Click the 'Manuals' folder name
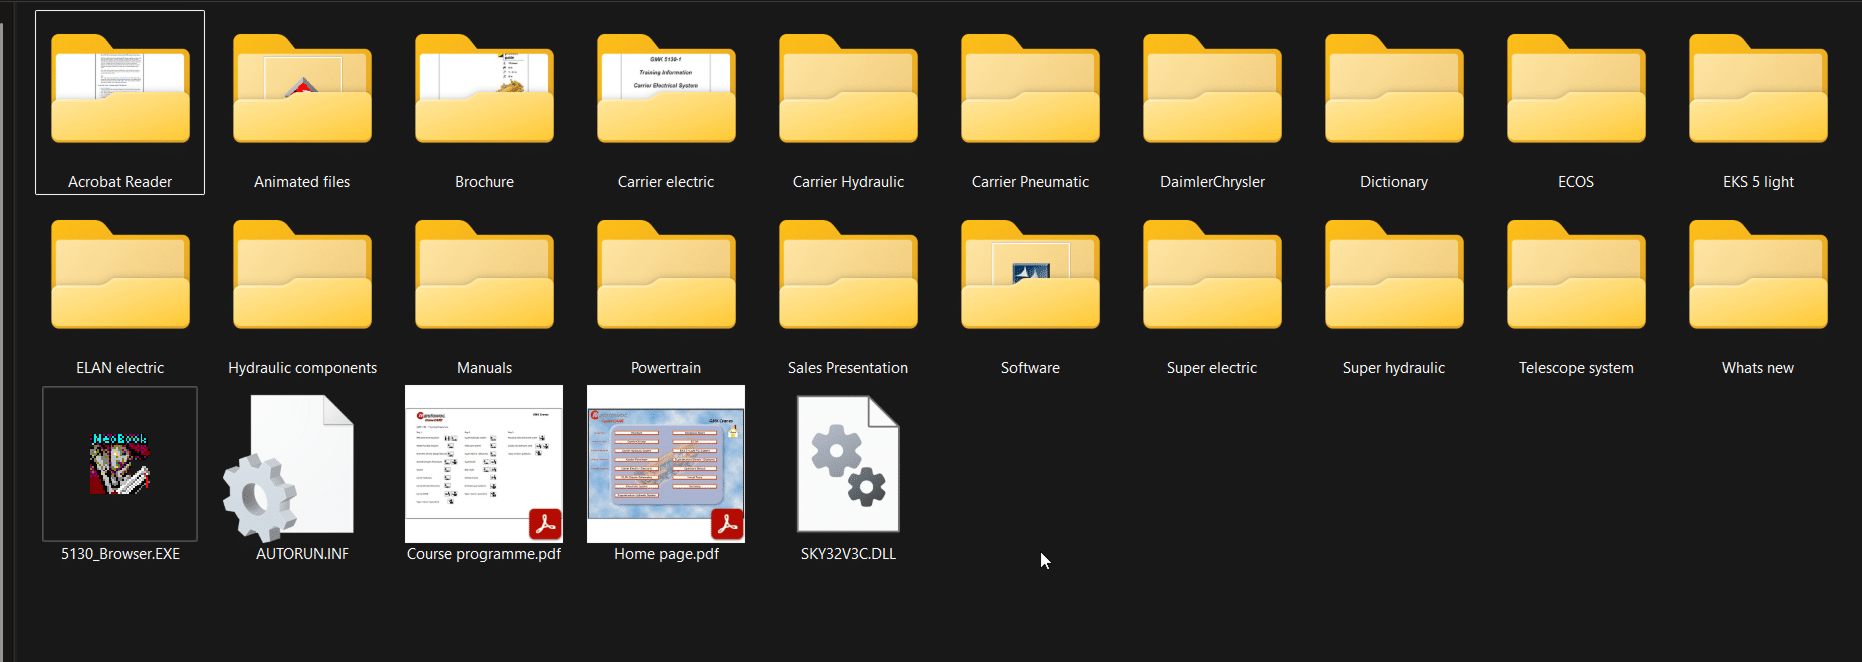The image size is (1862, 662). 484,368
